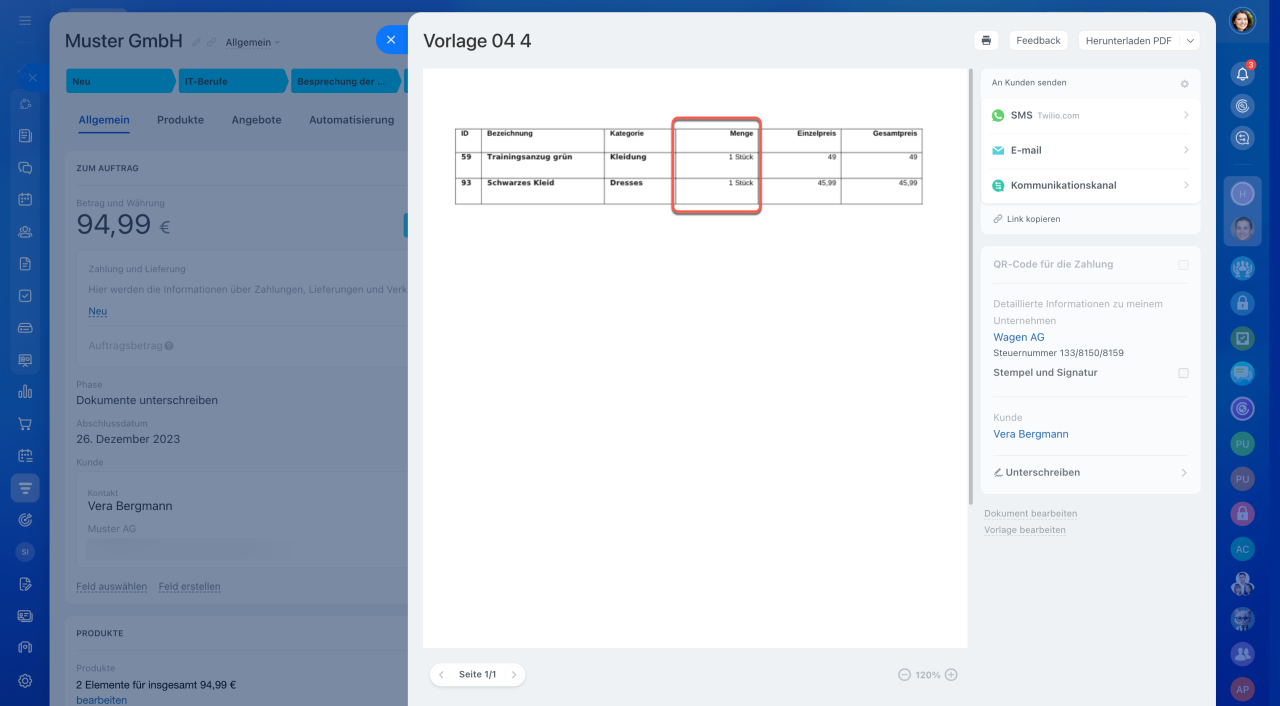Open target goal icon in left sidebar
The width and height of the screenshot is (1280, 706).
[x=25, y=520]
